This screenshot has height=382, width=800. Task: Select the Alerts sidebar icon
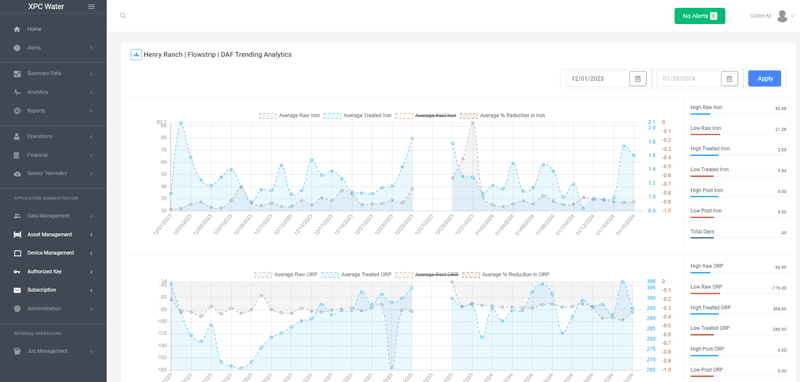(17, 48)
